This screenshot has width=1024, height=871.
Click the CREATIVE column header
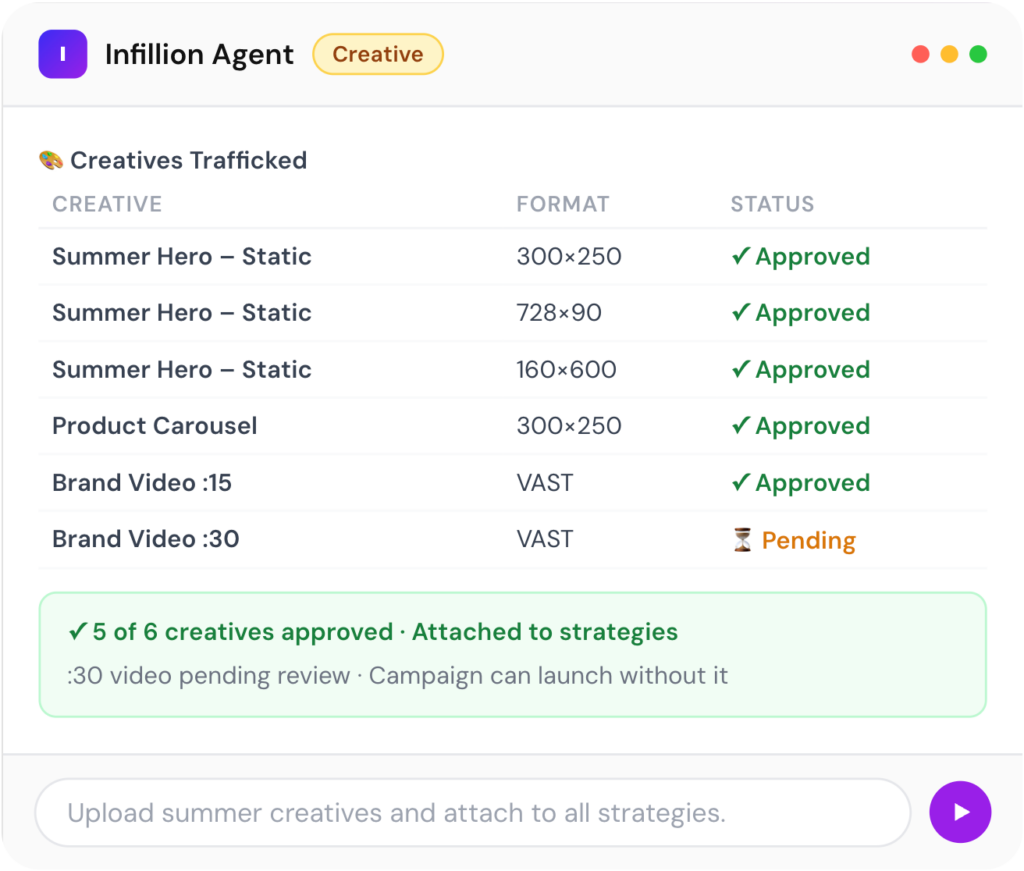107,204
